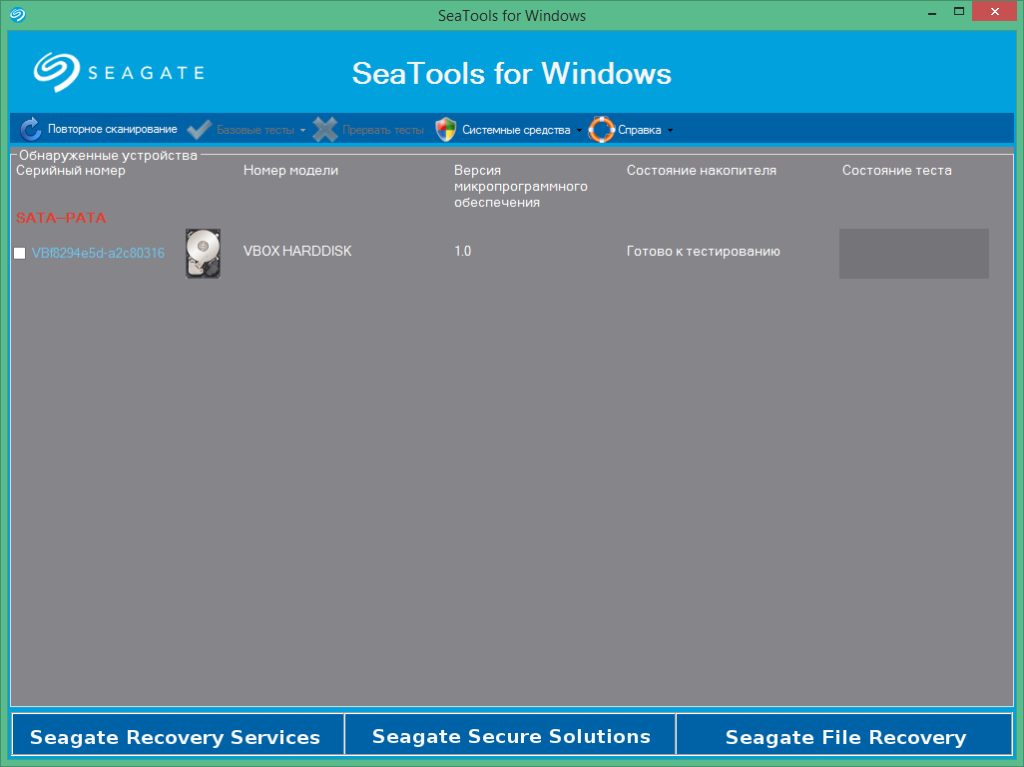Tick the checkbox for the VBOX drive
Image resolution: width=1024 pixels, height=767 pixels.
click(19, 254)
